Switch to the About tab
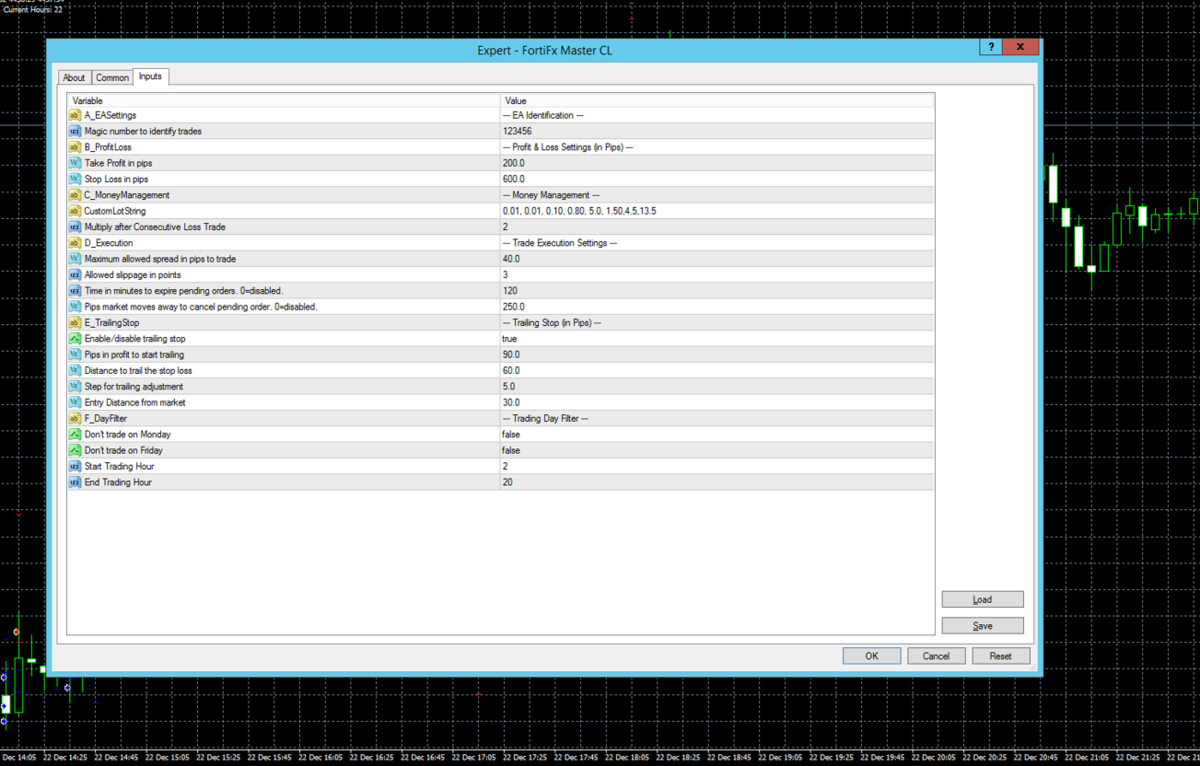1200x766 pixels. coord(74,78)
